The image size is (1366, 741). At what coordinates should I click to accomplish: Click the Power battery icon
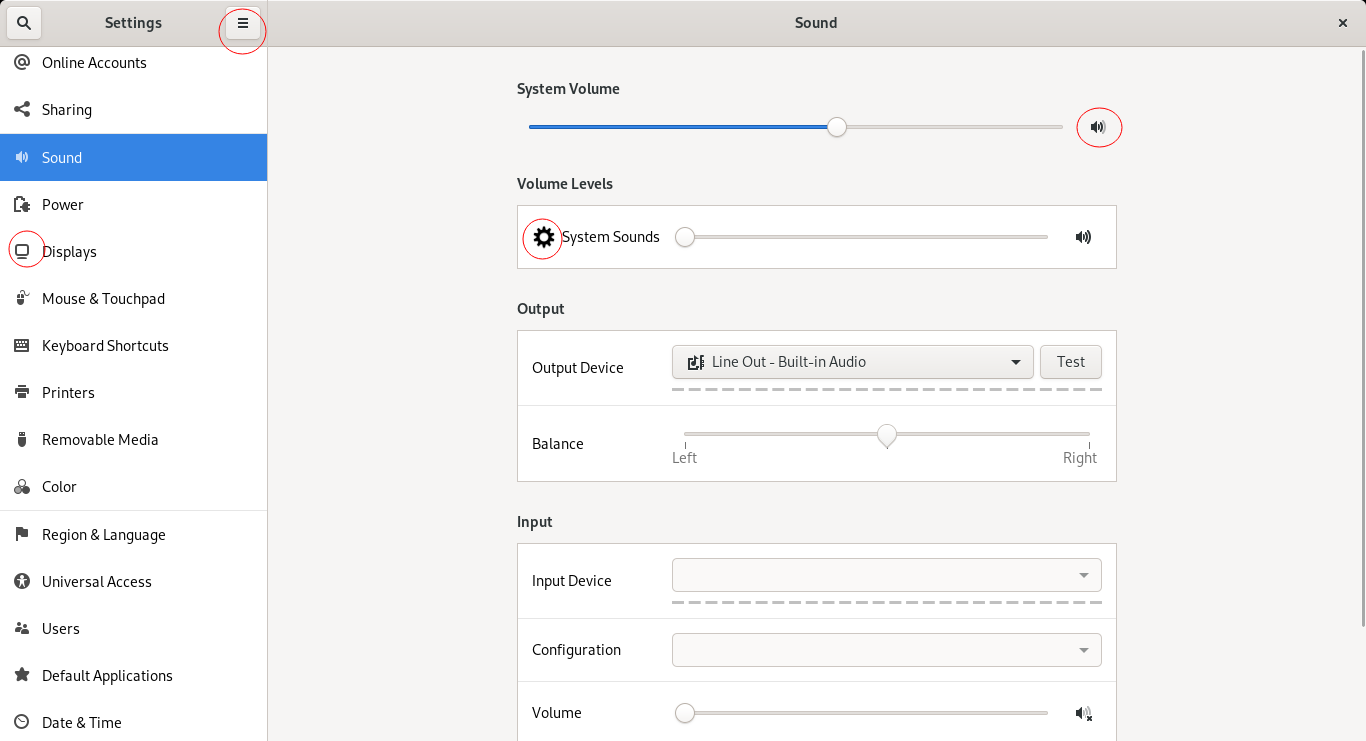22,205
